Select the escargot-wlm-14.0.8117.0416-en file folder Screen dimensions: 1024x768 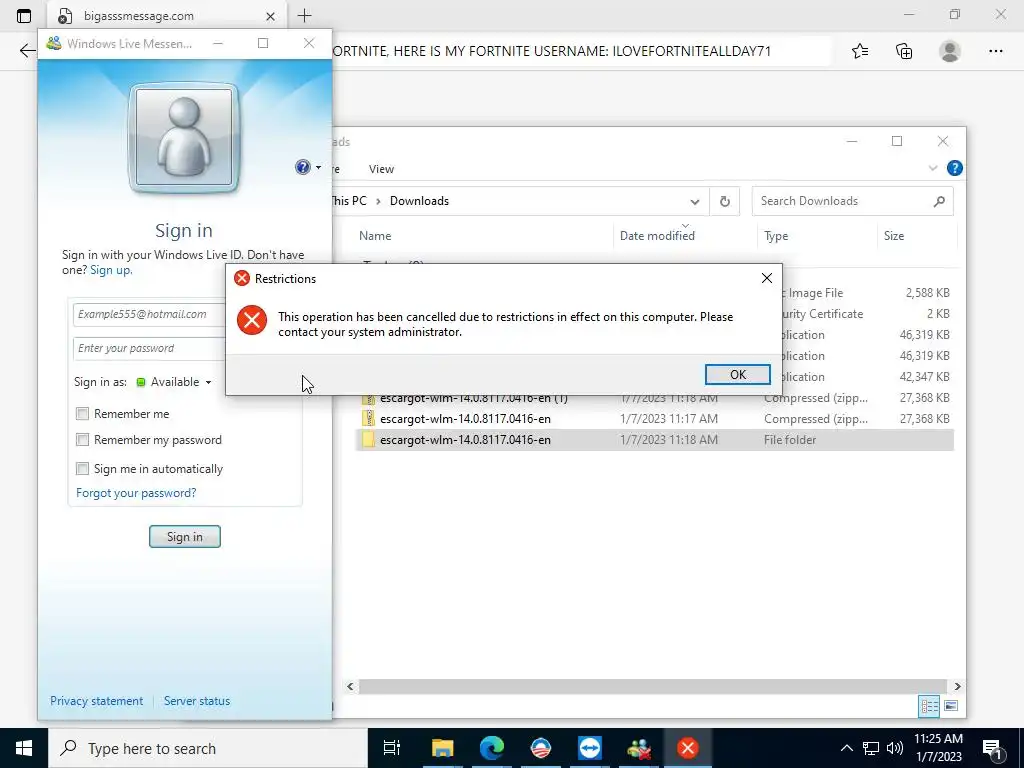coord(655,440)
